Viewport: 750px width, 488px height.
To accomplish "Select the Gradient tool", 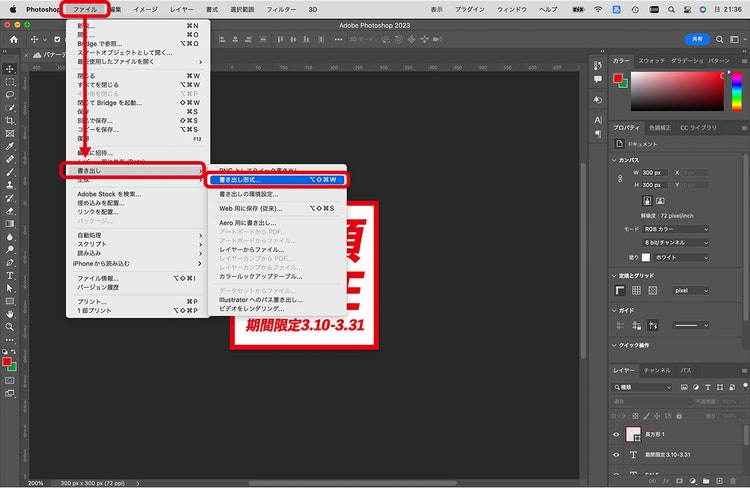I will tap(10, 223).
